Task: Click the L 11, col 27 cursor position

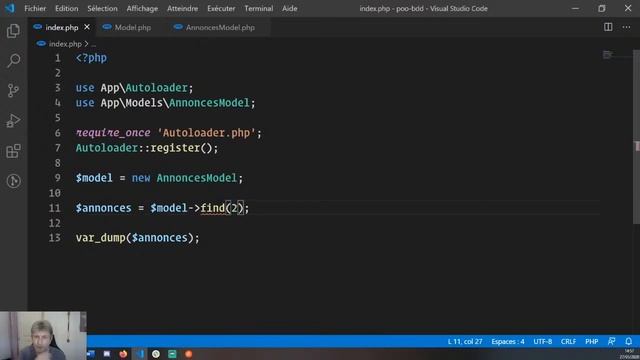Action: 465,341
